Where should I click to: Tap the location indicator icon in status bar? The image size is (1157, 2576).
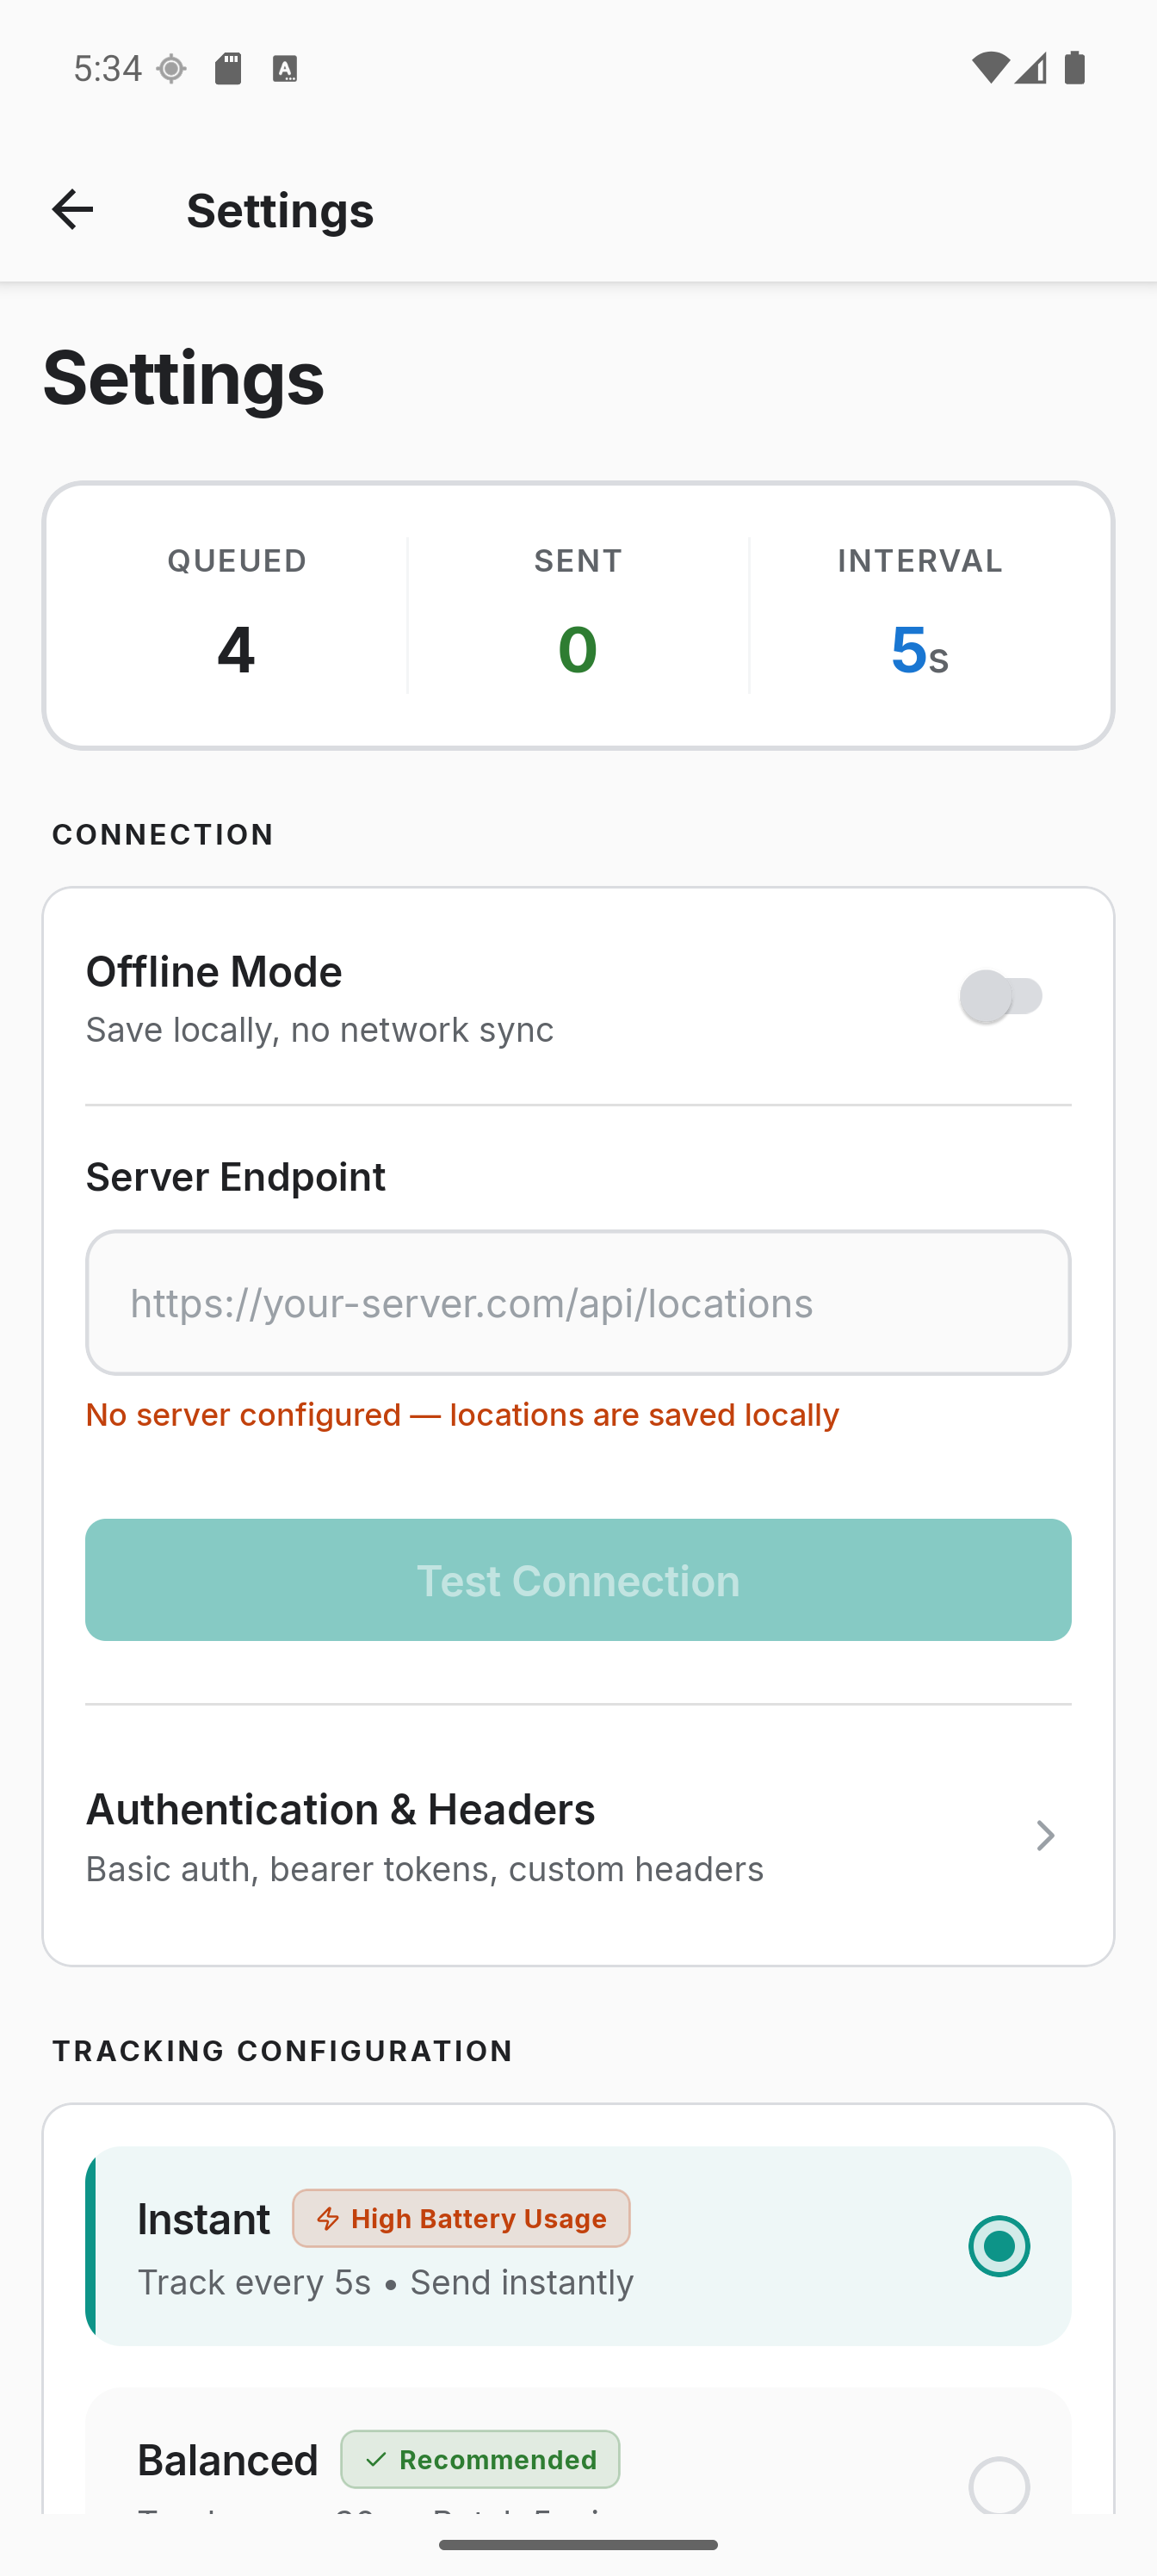point(172,69)
